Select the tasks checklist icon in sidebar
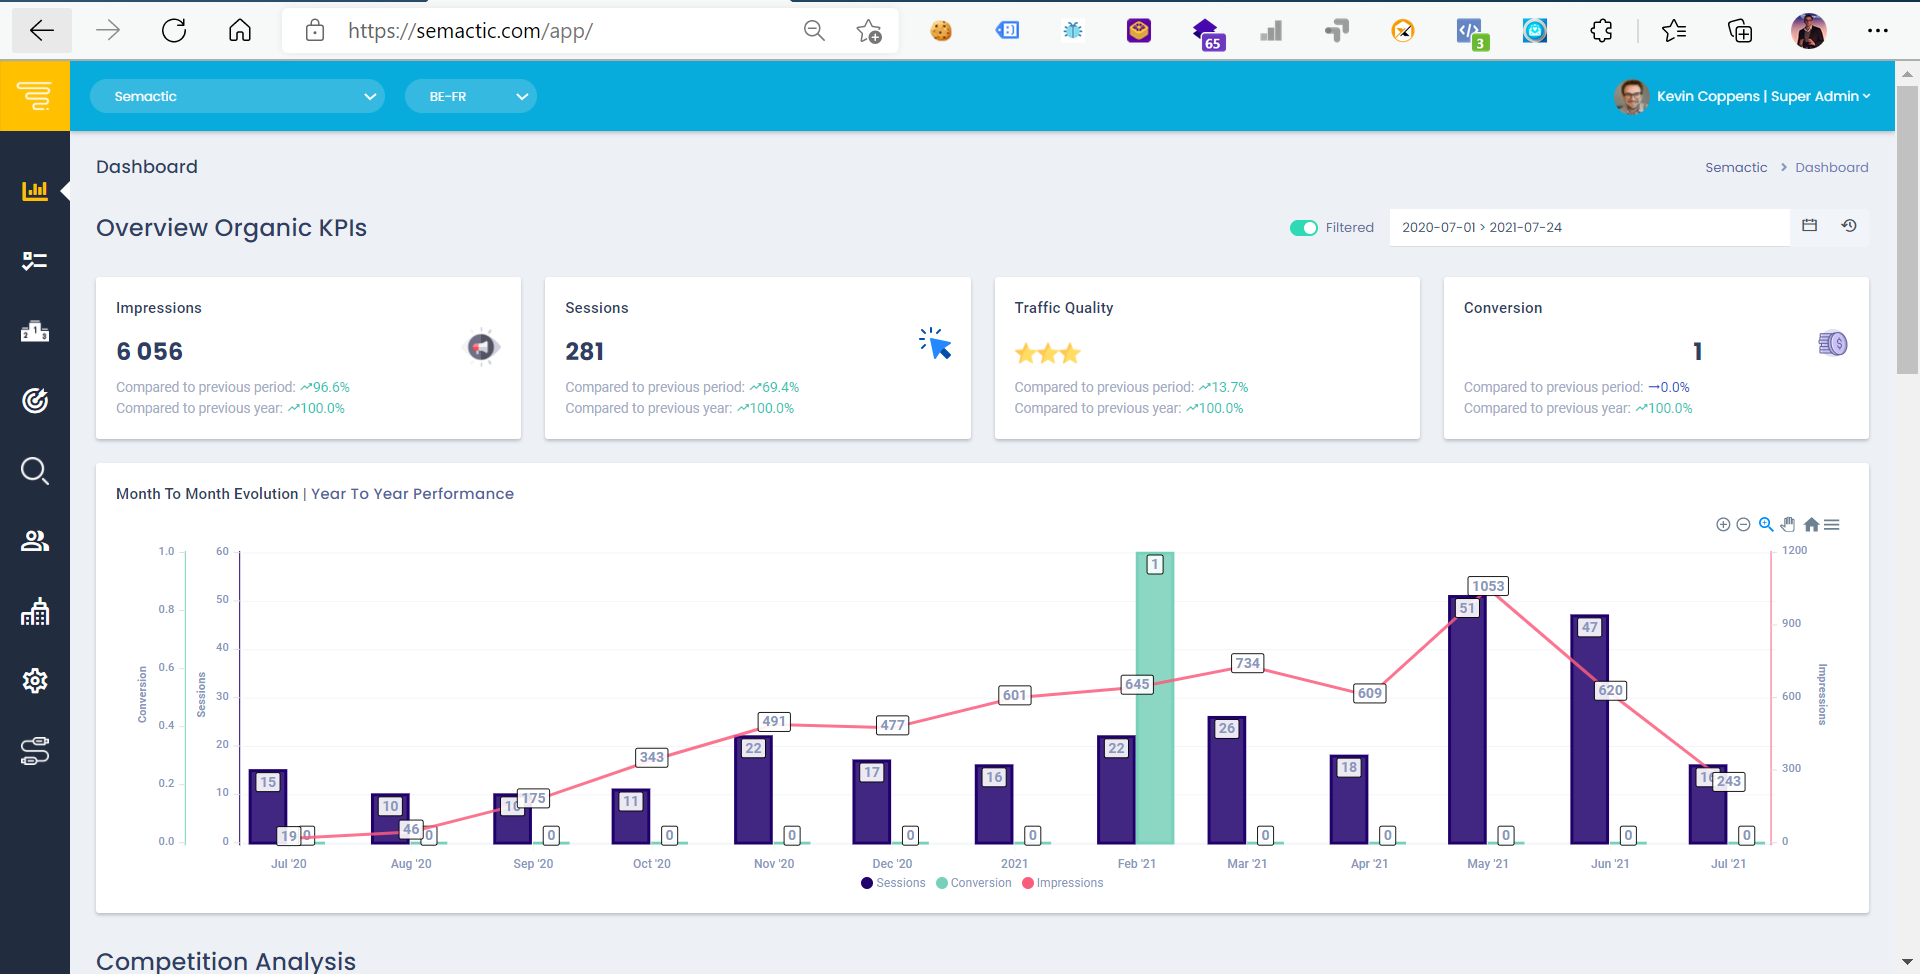1920x974 pixels. (x=36, y=261)
